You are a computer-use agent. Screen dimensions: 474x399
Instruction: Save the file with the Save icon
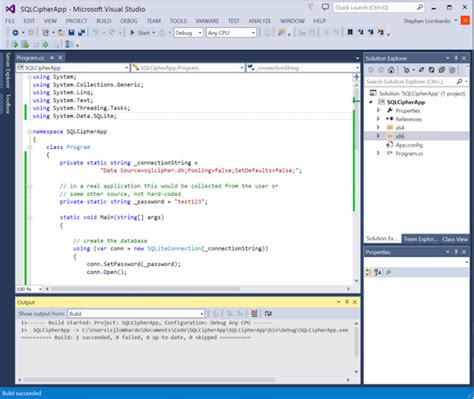pos(71,33)
